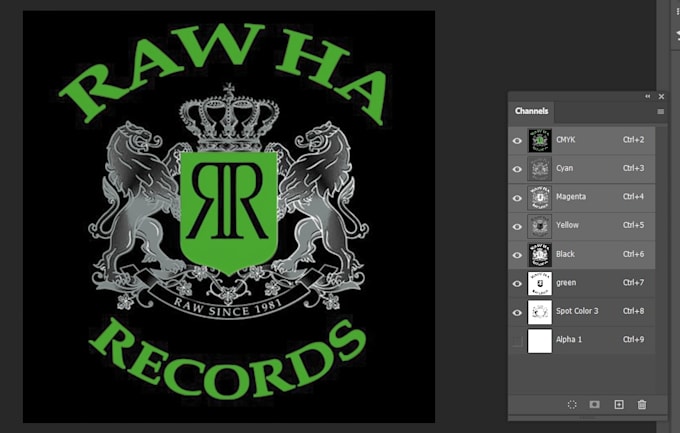Select CMYK channel thumbnail

pos(539,140)
